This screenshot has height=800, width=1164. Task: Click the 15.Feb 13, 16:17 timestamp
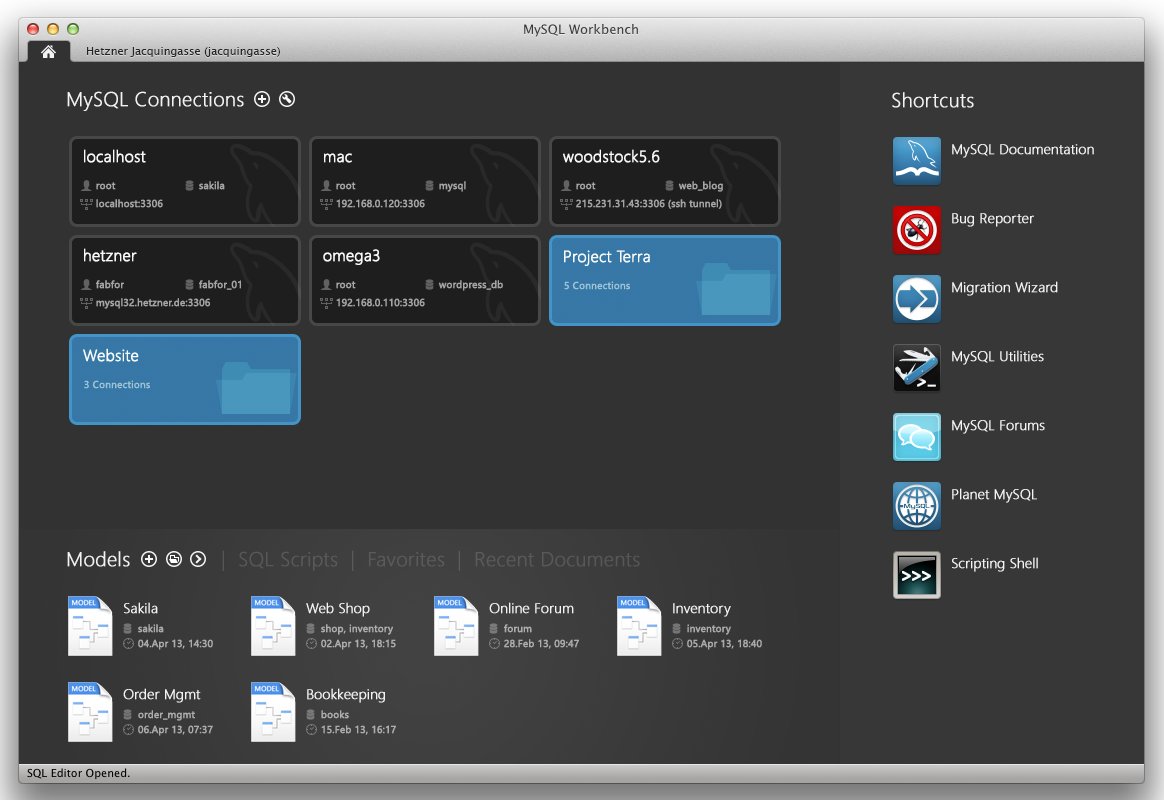359,729
